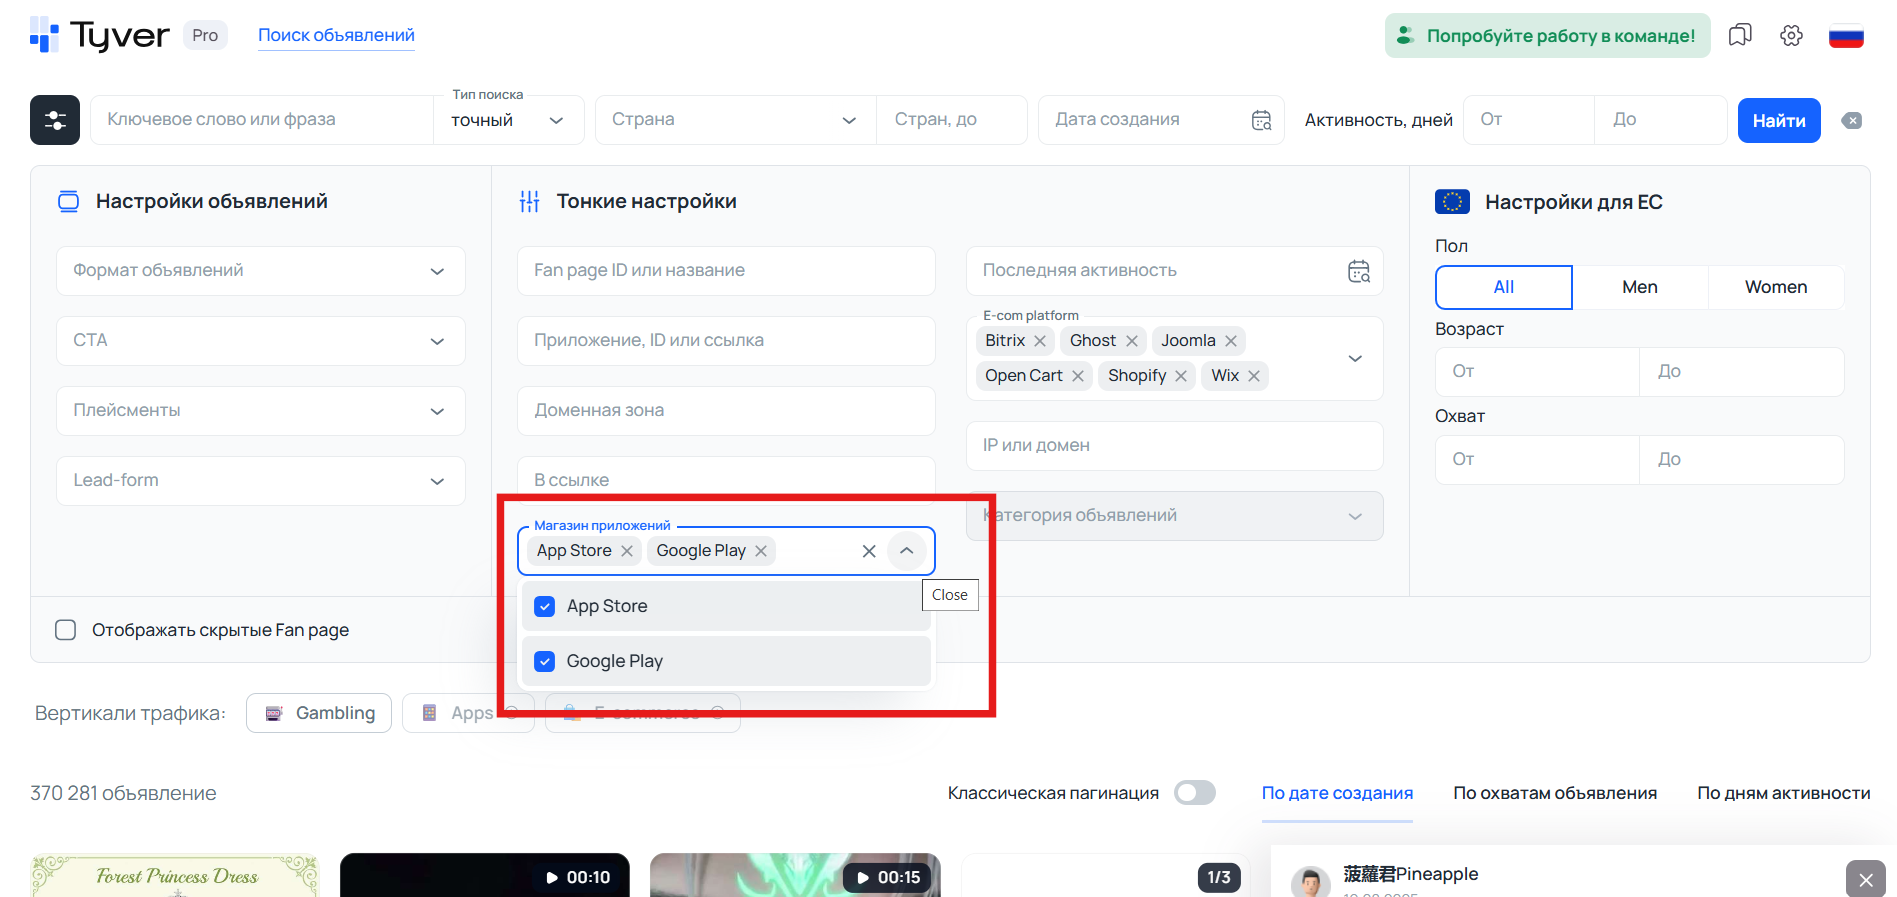Image resolution: width=1897 pixels, height=897 pixels.
Task: Focus Fan page ID или название field
Action: click(726, 271)
